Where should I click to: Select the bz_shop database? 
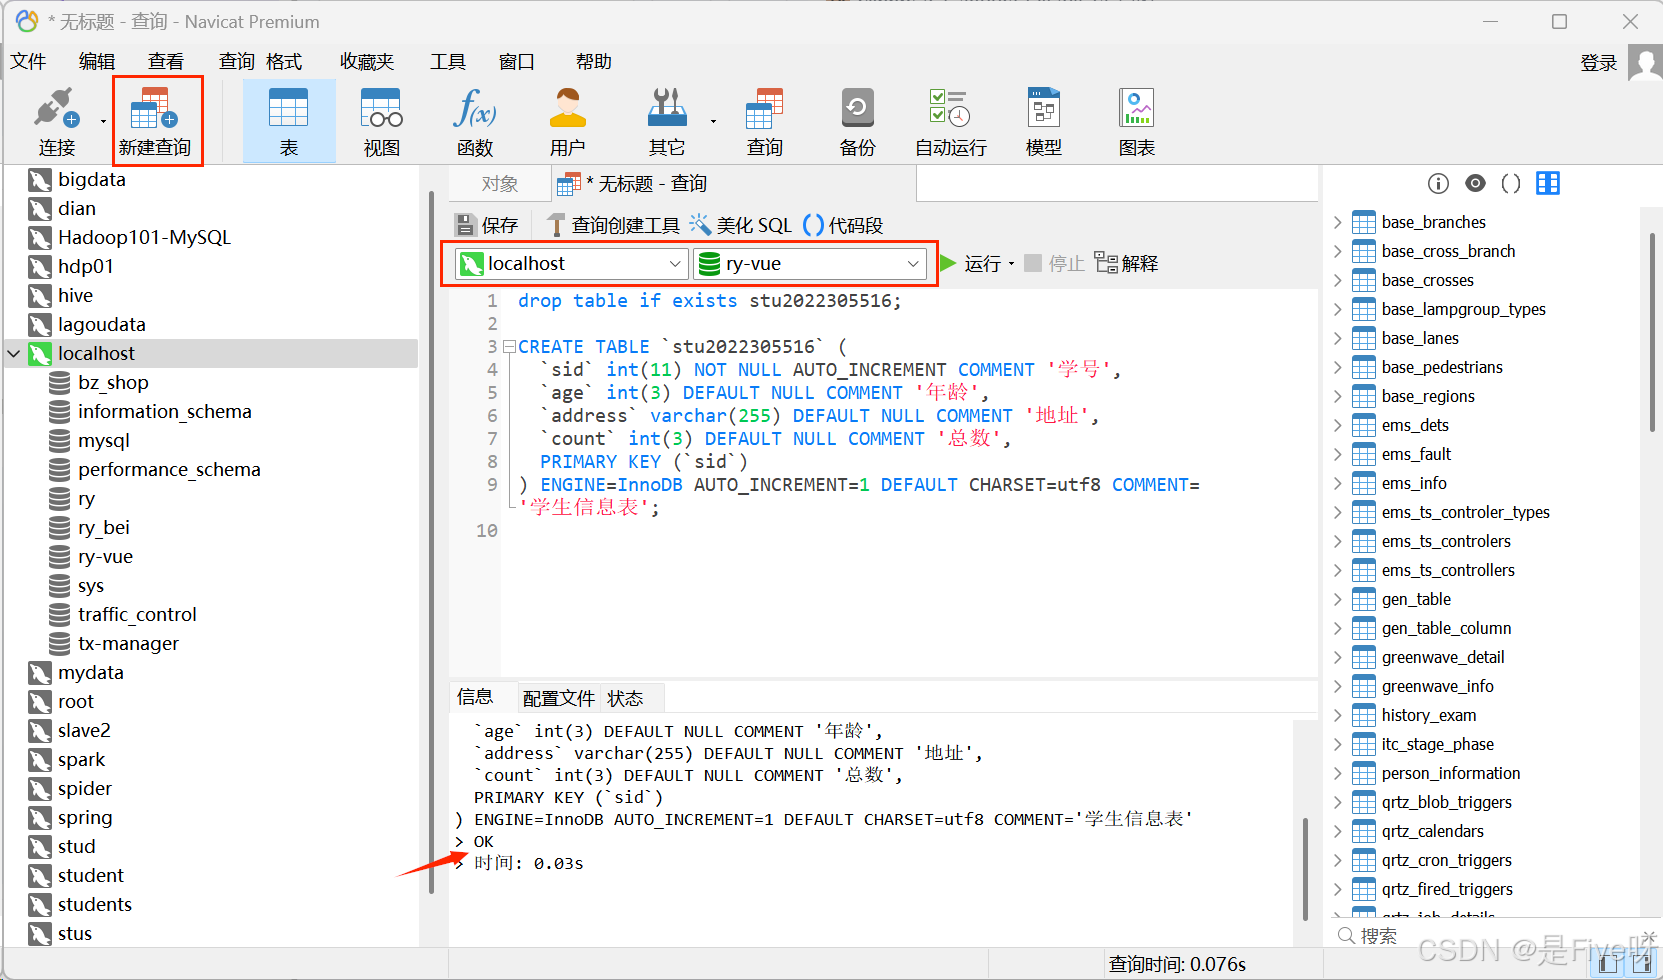pos(113,382)
